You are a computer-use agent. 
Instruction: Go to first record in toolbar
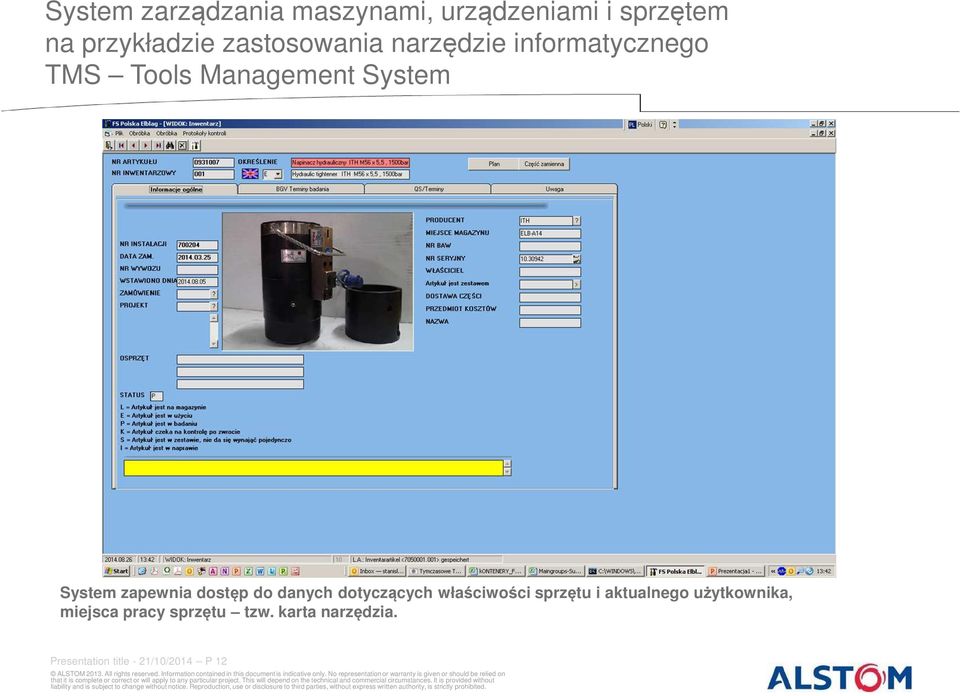click(121, 146)
